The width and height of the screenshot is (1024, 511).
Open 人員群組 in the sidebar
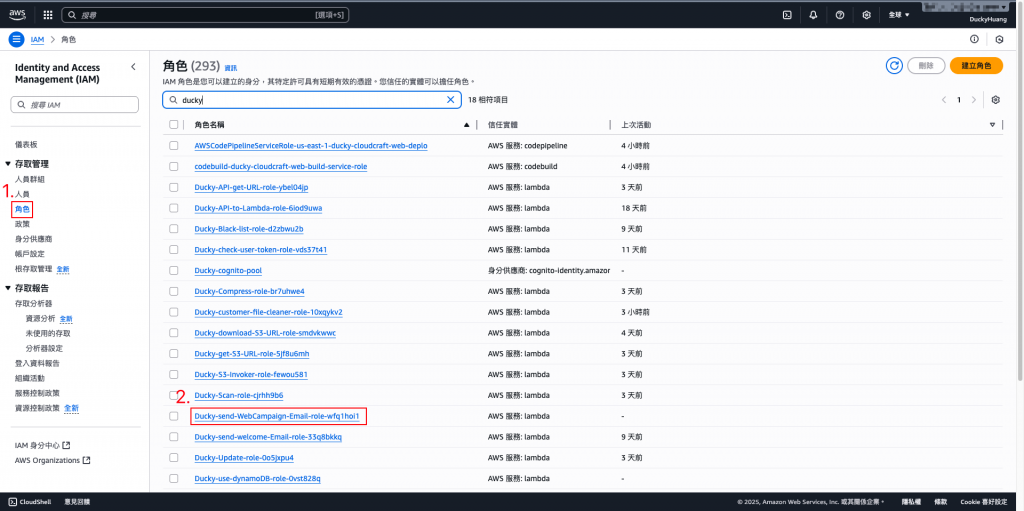coord(29,179)
